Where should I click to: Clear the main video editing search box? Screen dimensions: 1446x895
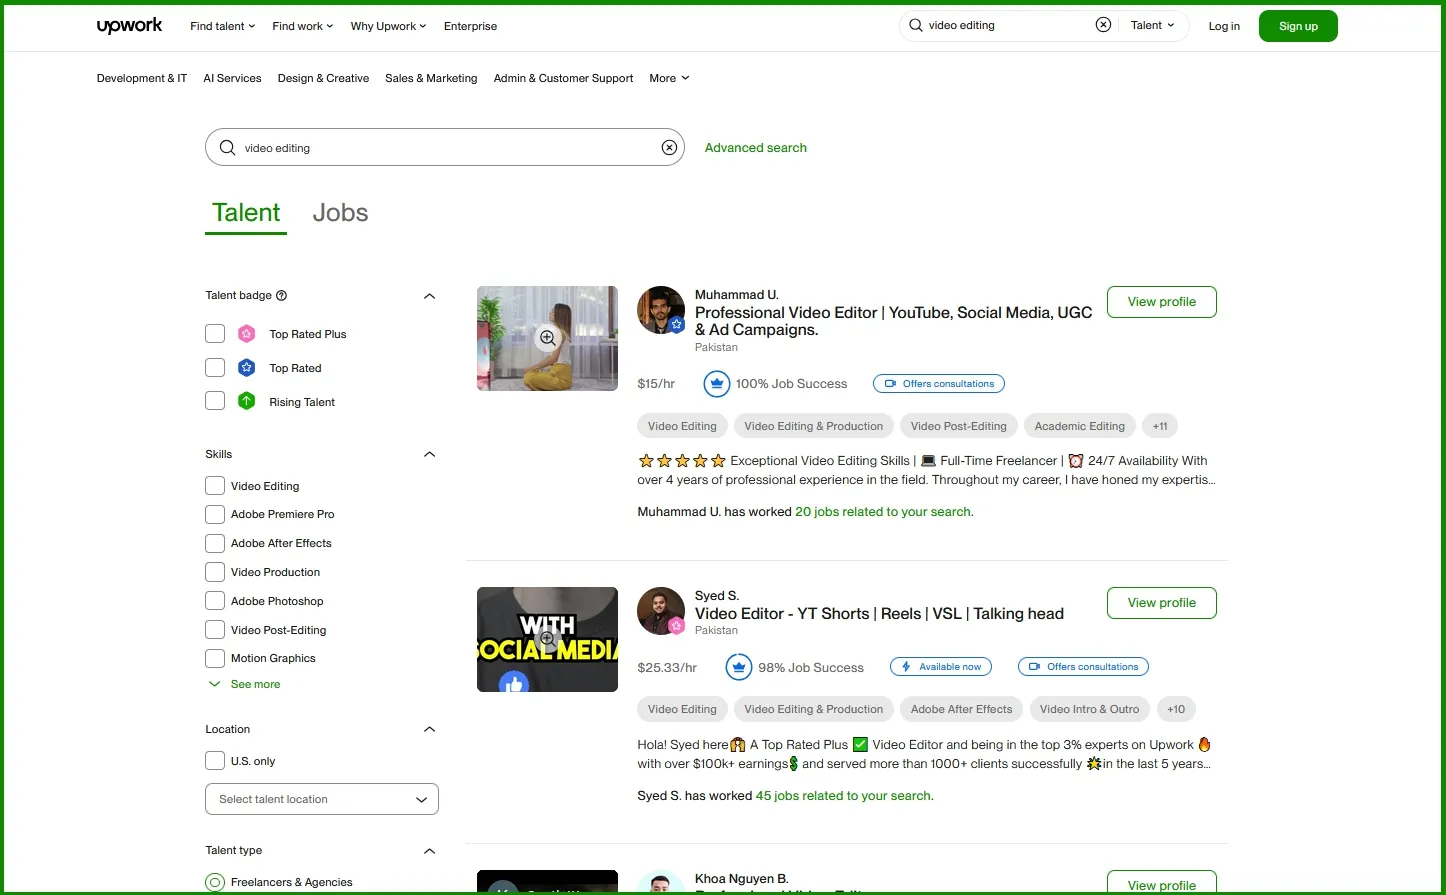pos(669,148)
